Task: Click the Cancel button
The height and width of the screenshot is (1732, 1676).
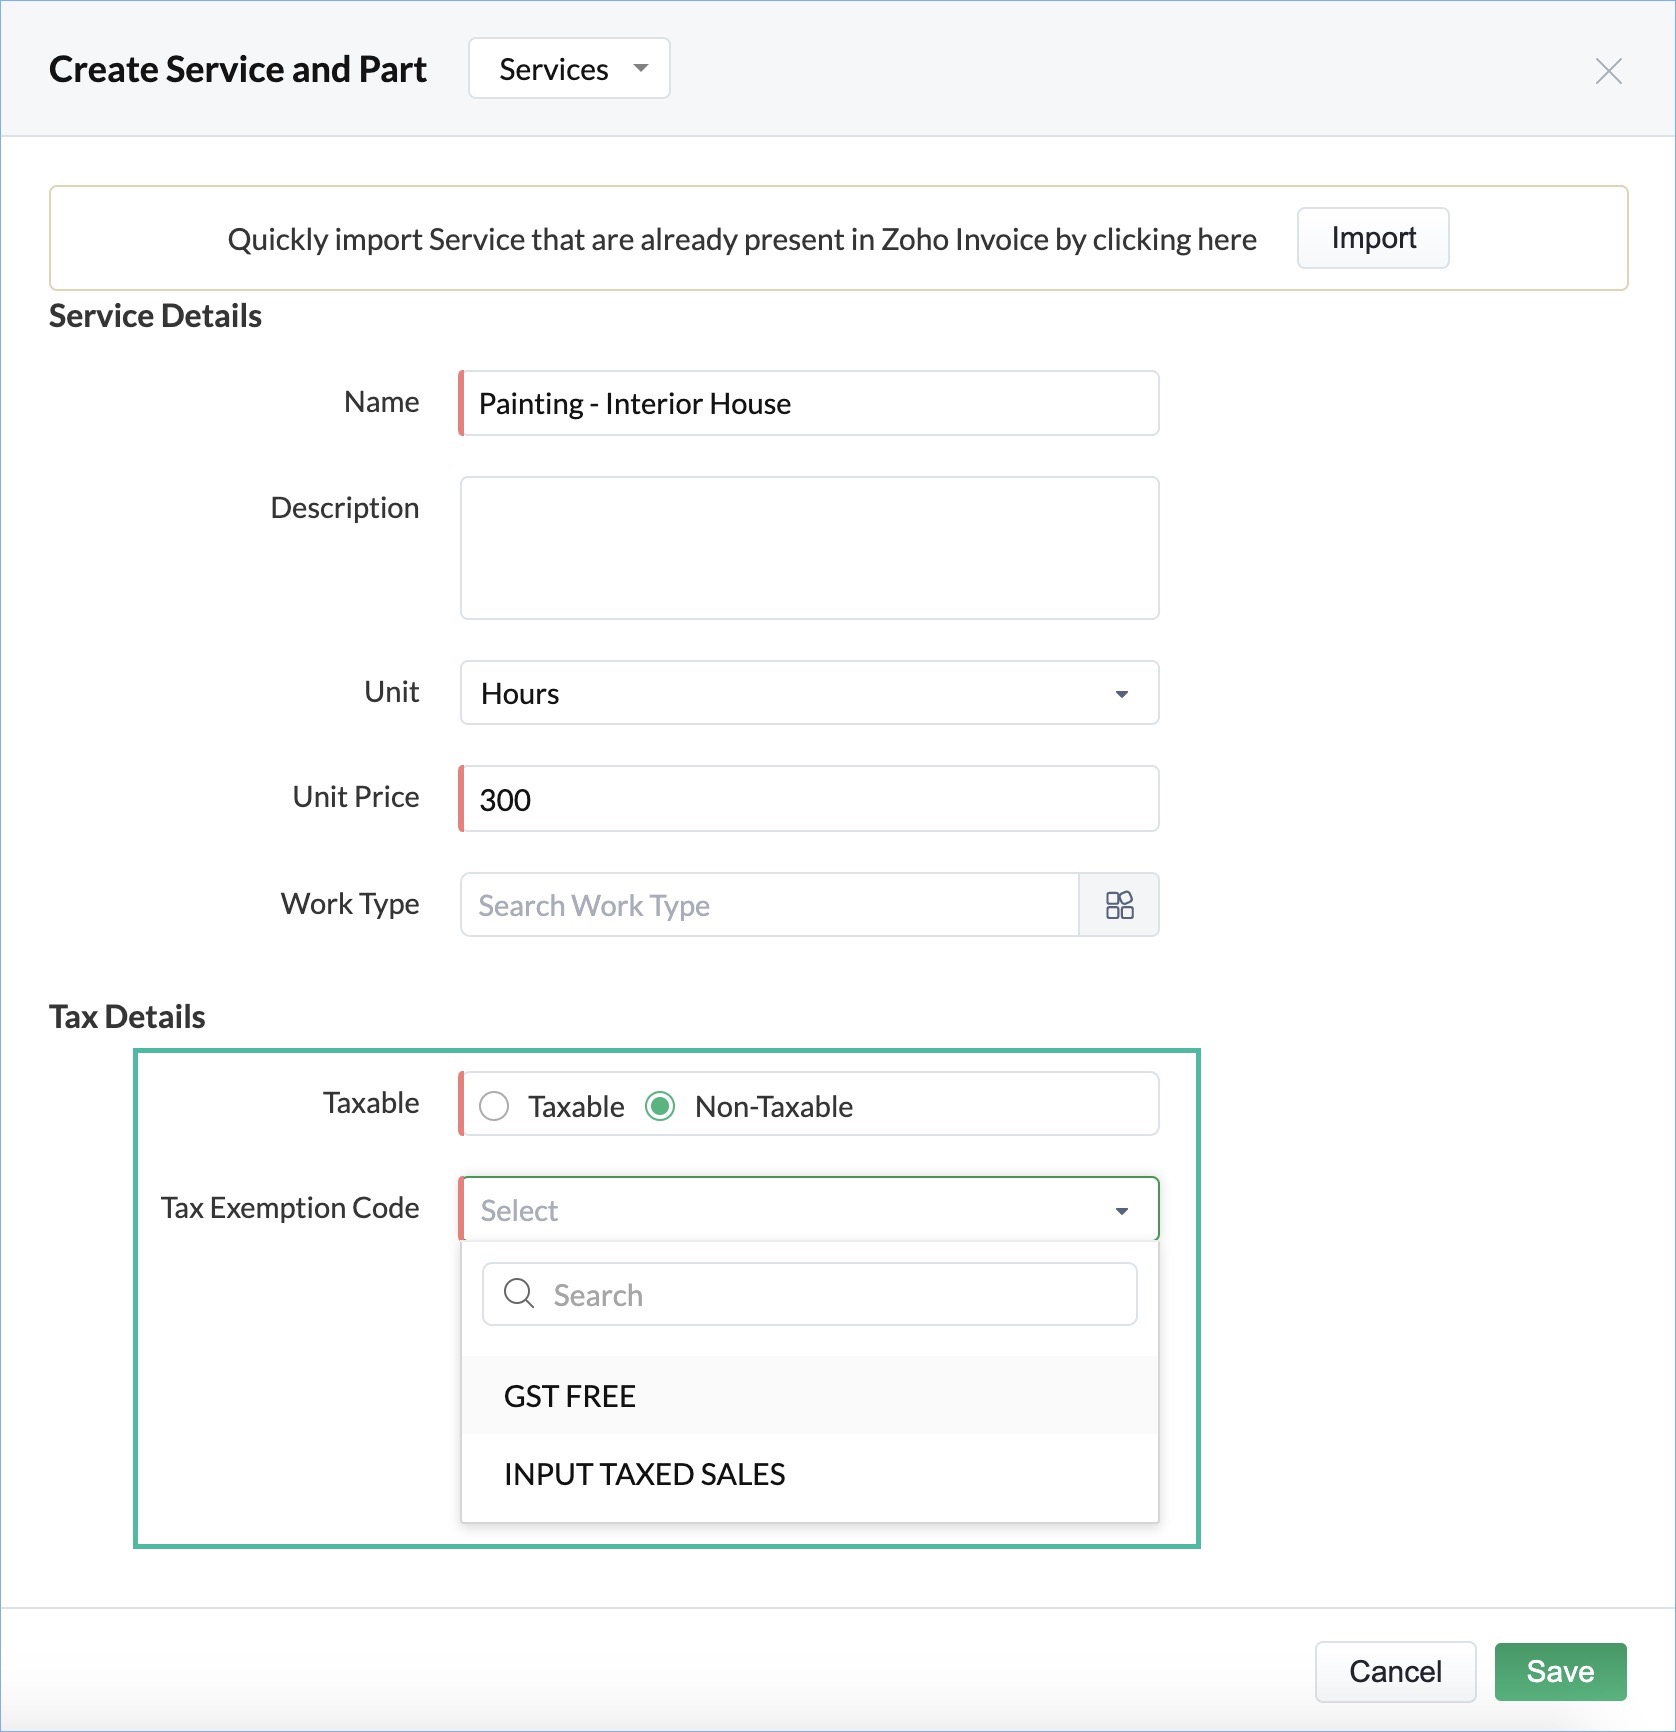Action: coord(1395,1671)
